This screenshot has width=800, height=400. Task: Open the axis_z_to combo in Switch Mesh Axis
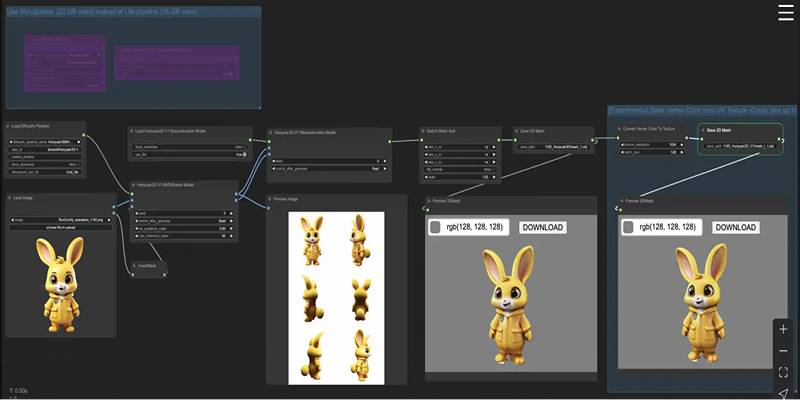[x=459, y=162]
